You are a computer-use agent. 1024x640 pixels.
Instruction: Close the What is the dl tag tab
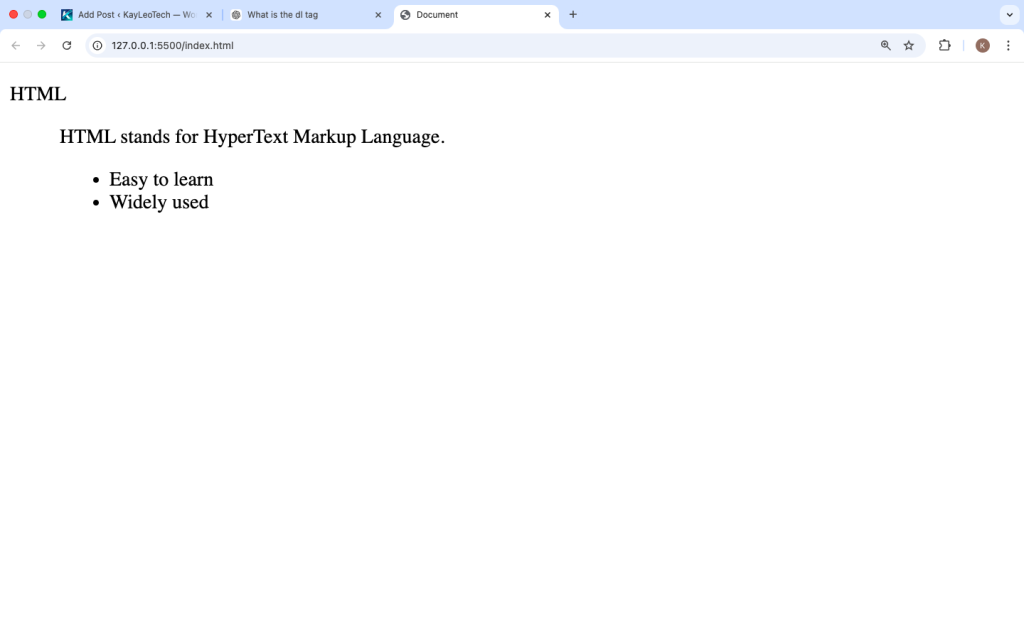[x=378, y=15]
